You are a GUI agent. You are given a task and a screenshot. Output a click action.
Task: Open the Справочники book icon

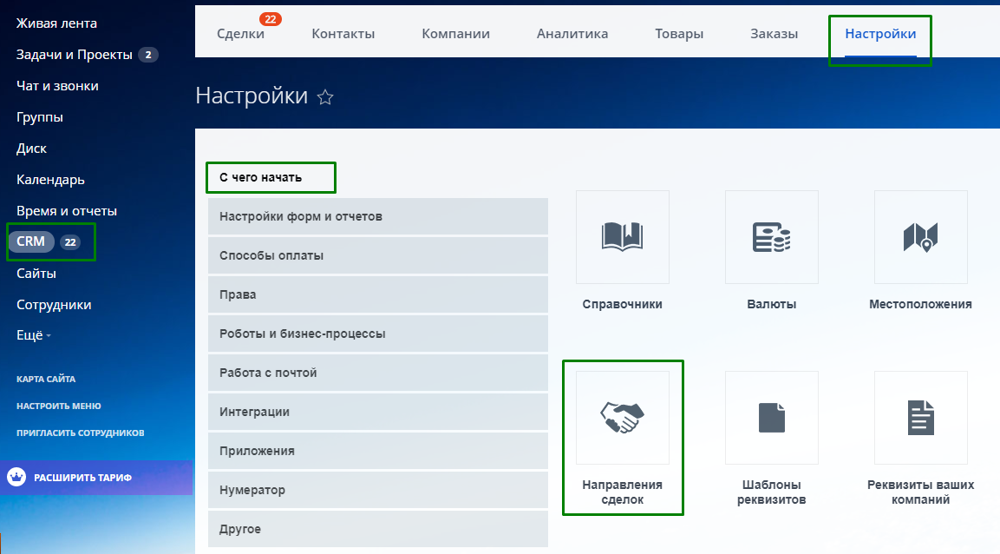622,237
